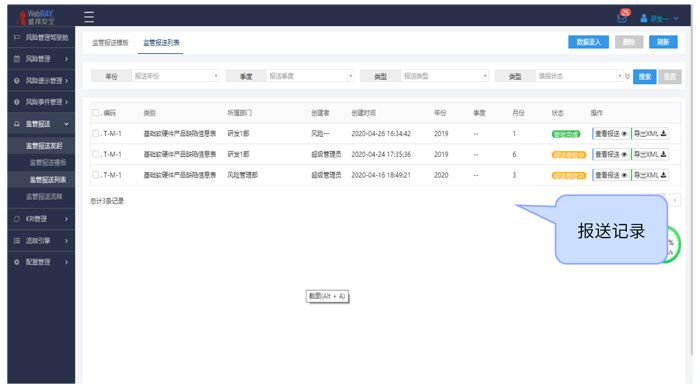Check the first row T-M-1 checkbox
This screenshot has width=700, height=387.
(95, 133)
